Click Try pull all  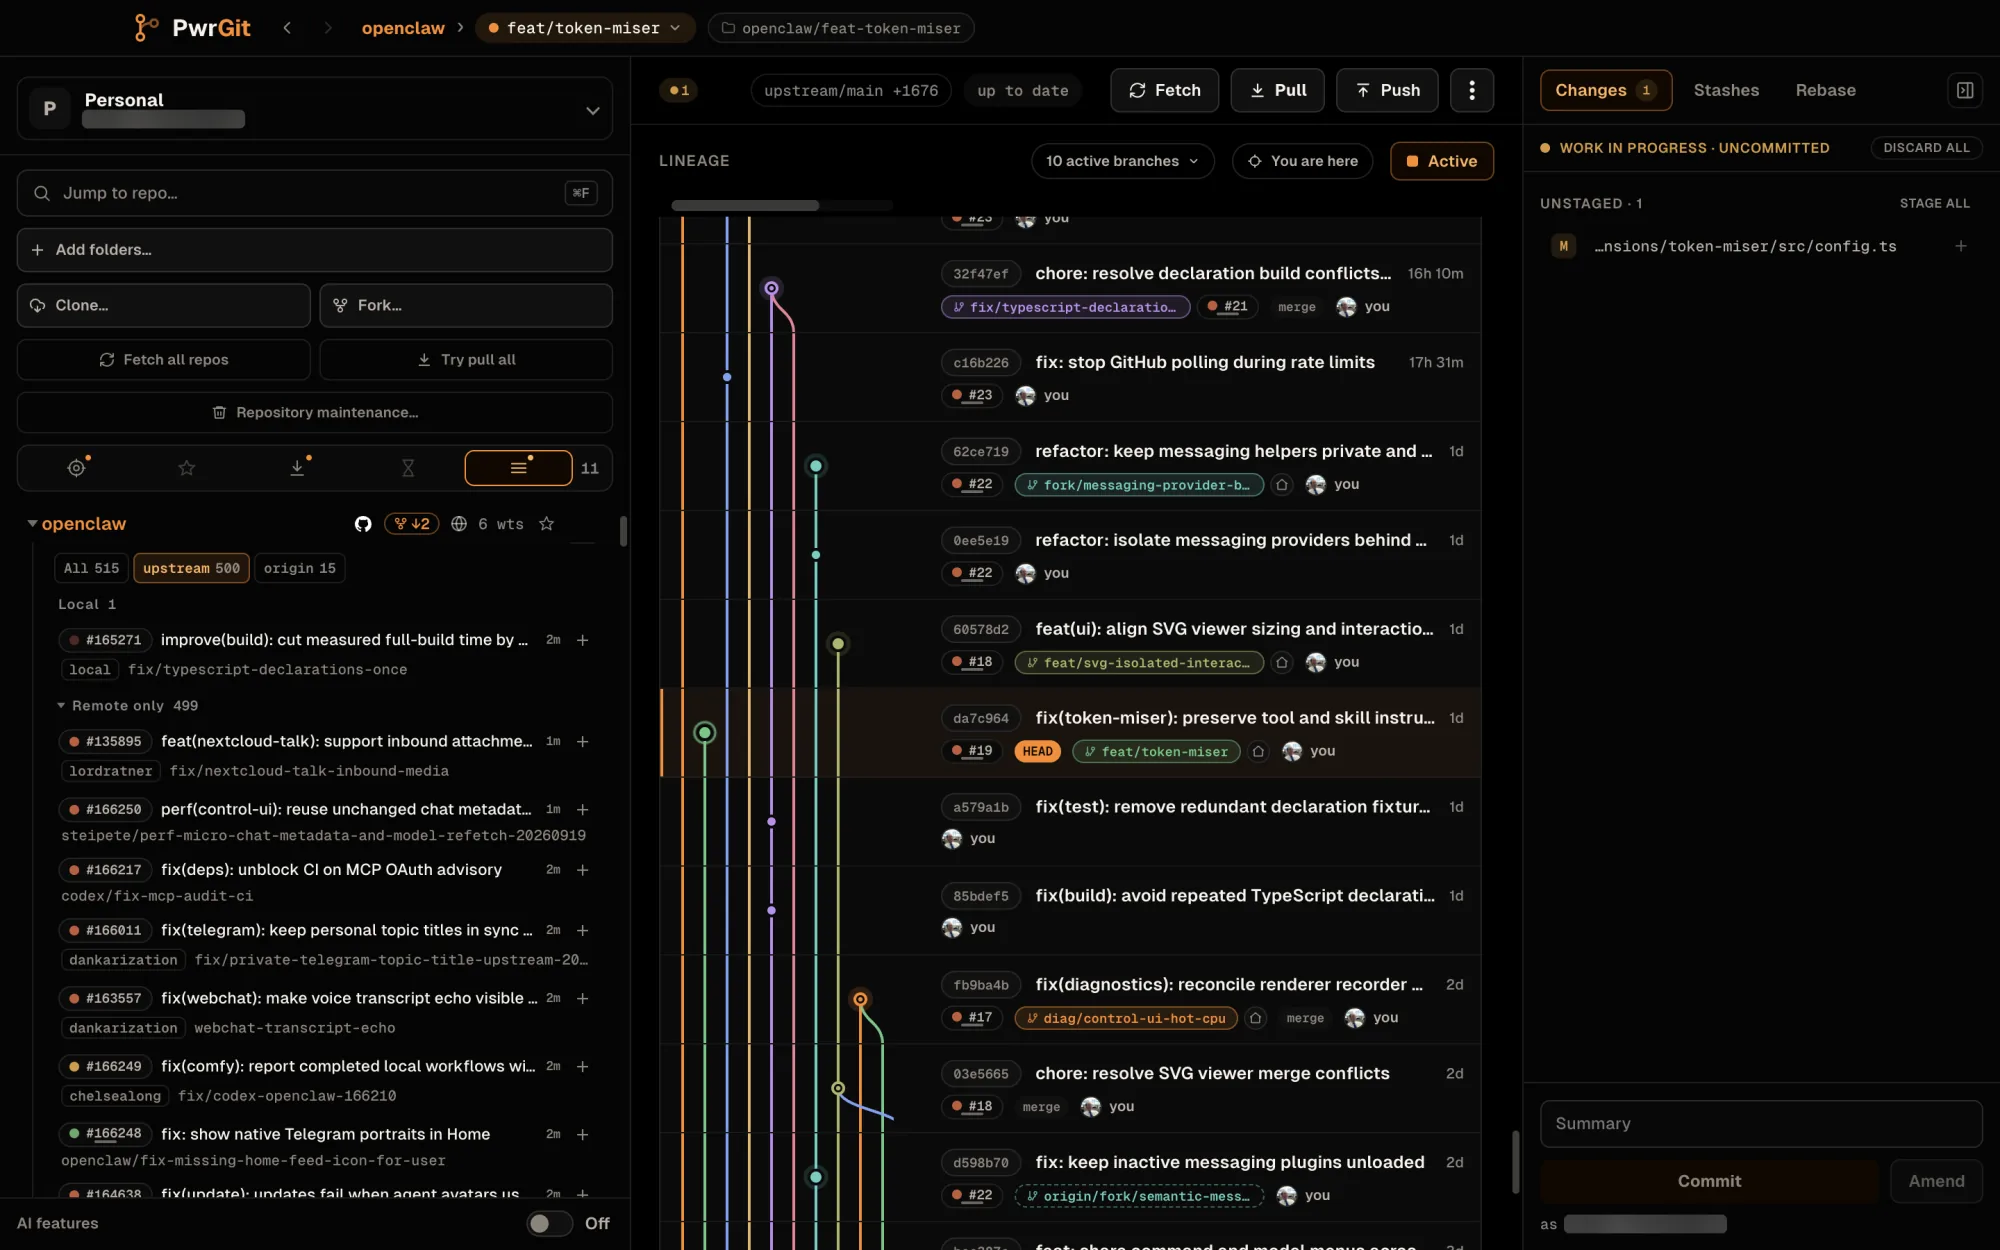[x=466, y=360]
